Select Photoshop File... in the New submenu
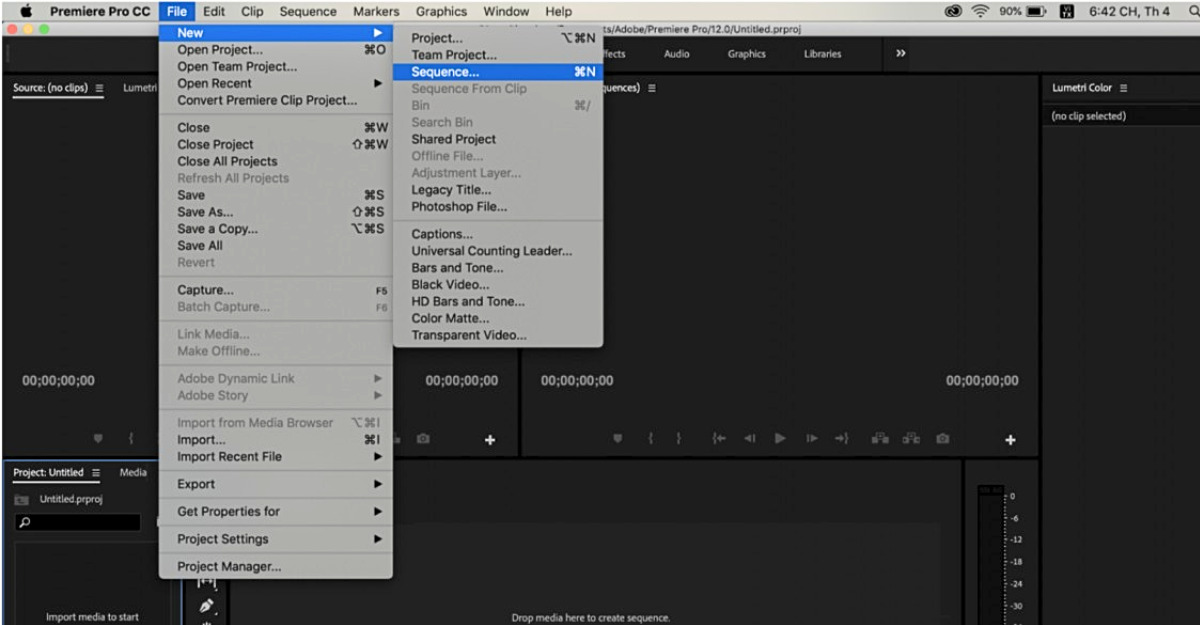Viewport: 1200px width, 625px height. coord(498,207)
